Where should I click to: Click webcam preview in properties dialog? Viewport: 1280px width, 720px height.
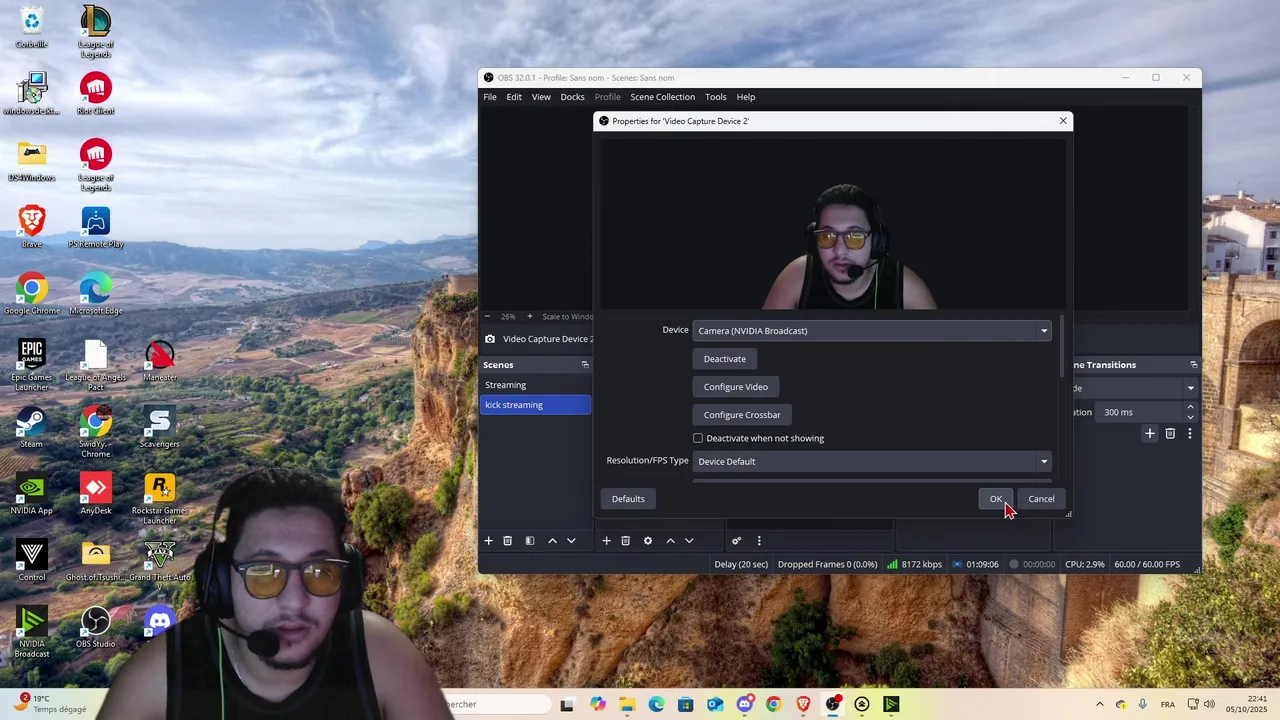pos(833,222)
